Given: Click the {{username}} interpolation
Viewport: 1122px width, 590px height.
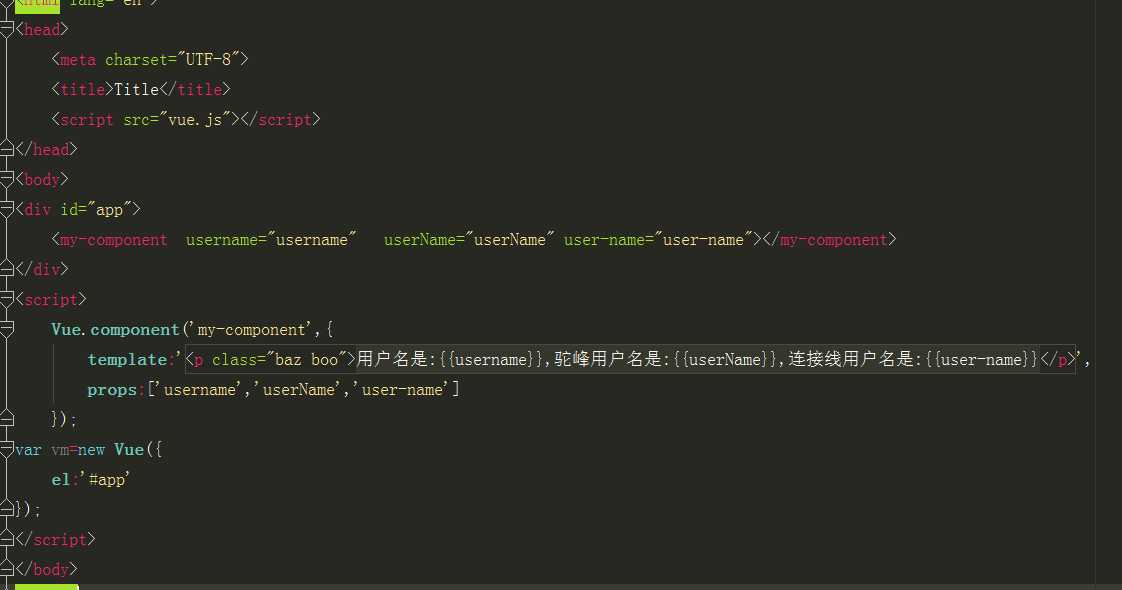Looking at the screenshot, I should tap(492, 360).
